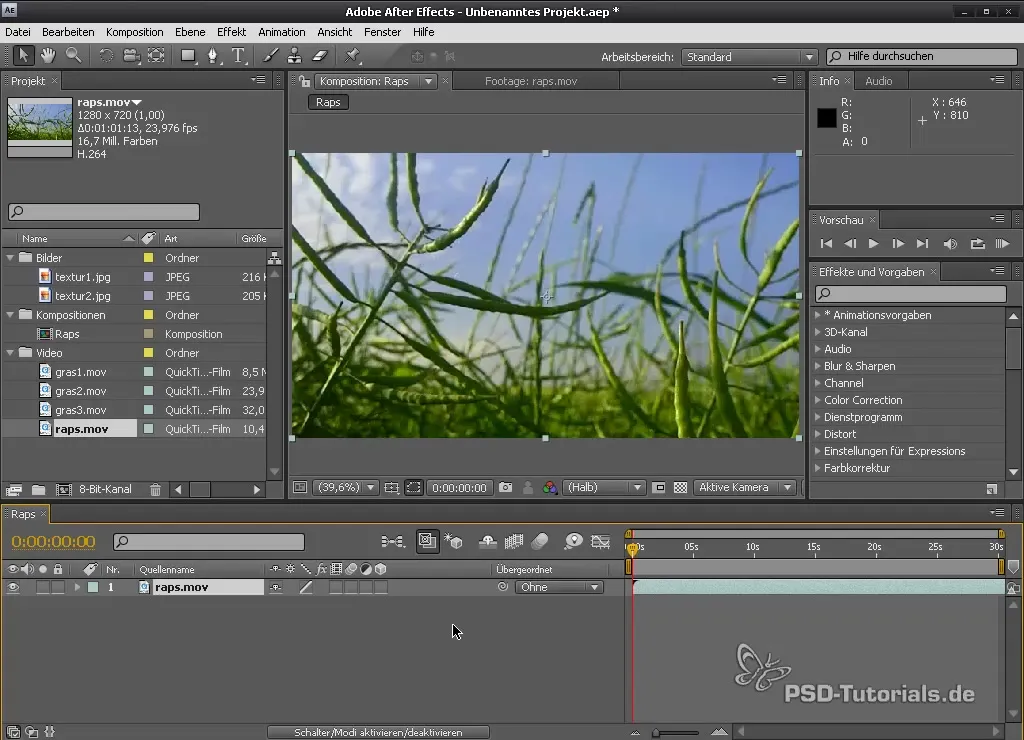The width and height of the screenshot is (1024, 740).
Task: Open the show channel color icon
Action: click(x=550, y=487)
